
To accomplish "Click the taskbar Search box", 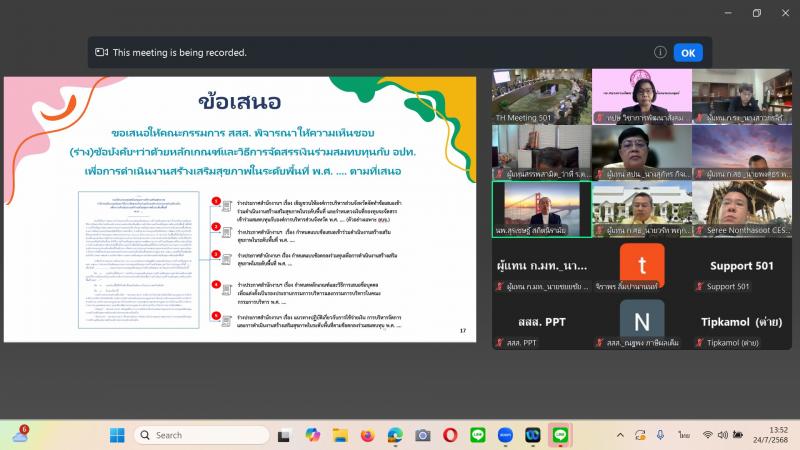I will pos(202,435).
